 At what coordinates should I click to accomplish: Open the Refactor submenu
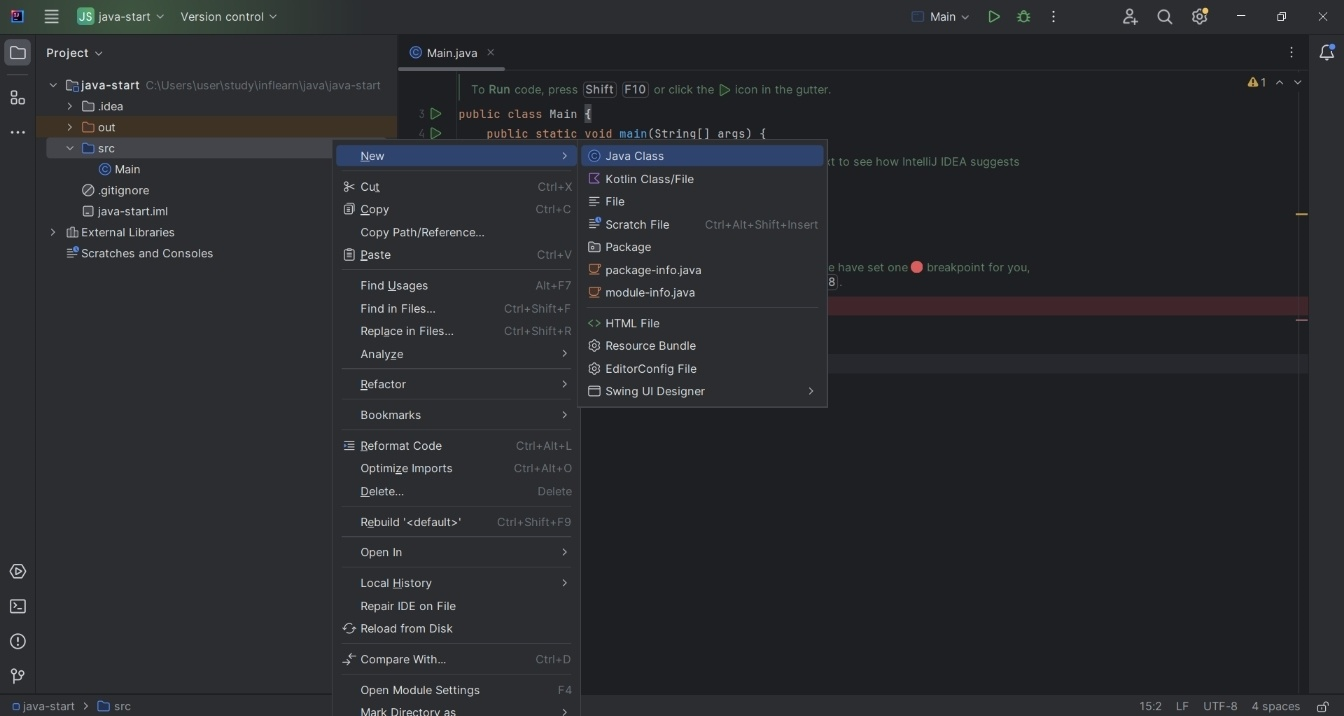click(x=456, y=384)
